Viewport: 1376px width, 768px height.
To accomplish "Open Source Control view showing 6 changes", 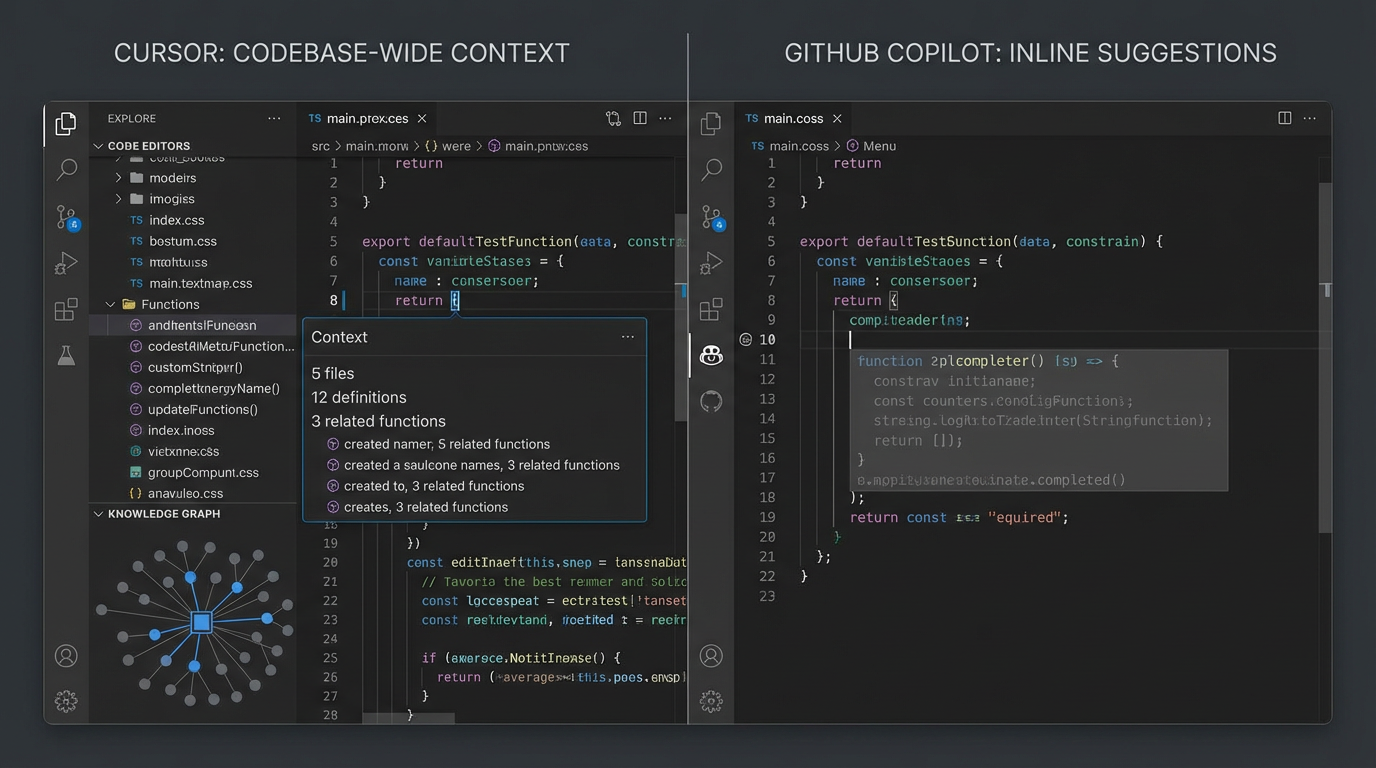I will tap(65, 217).
